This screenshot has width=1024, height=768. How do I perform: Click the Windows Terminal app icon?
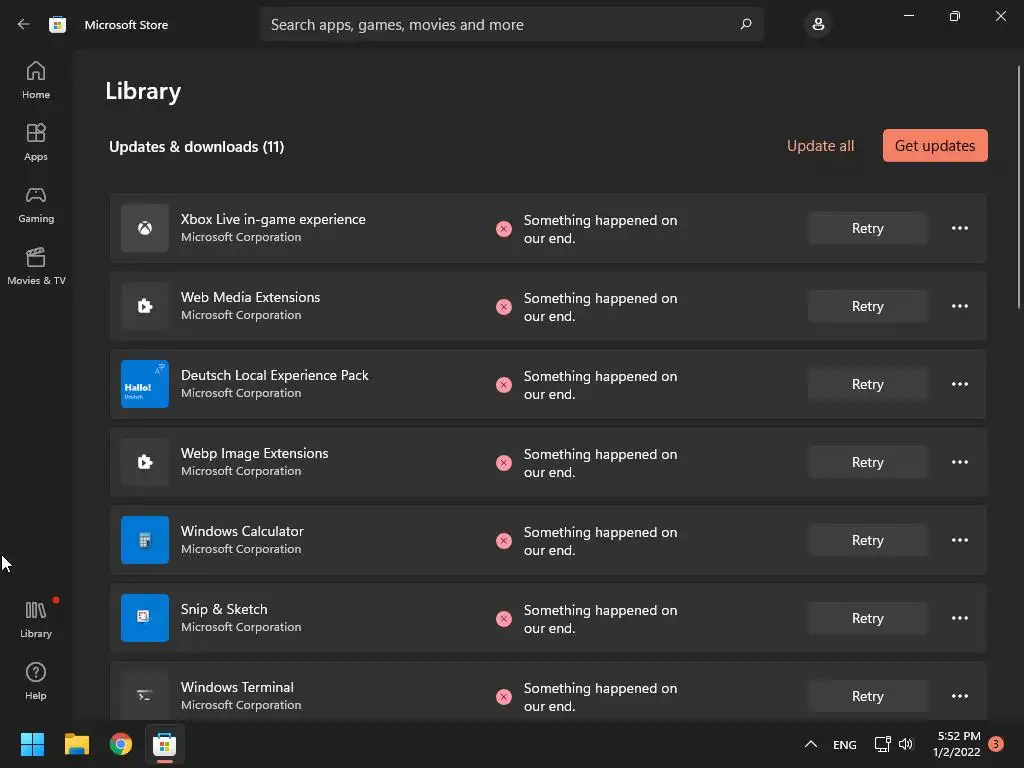[145, 696]
